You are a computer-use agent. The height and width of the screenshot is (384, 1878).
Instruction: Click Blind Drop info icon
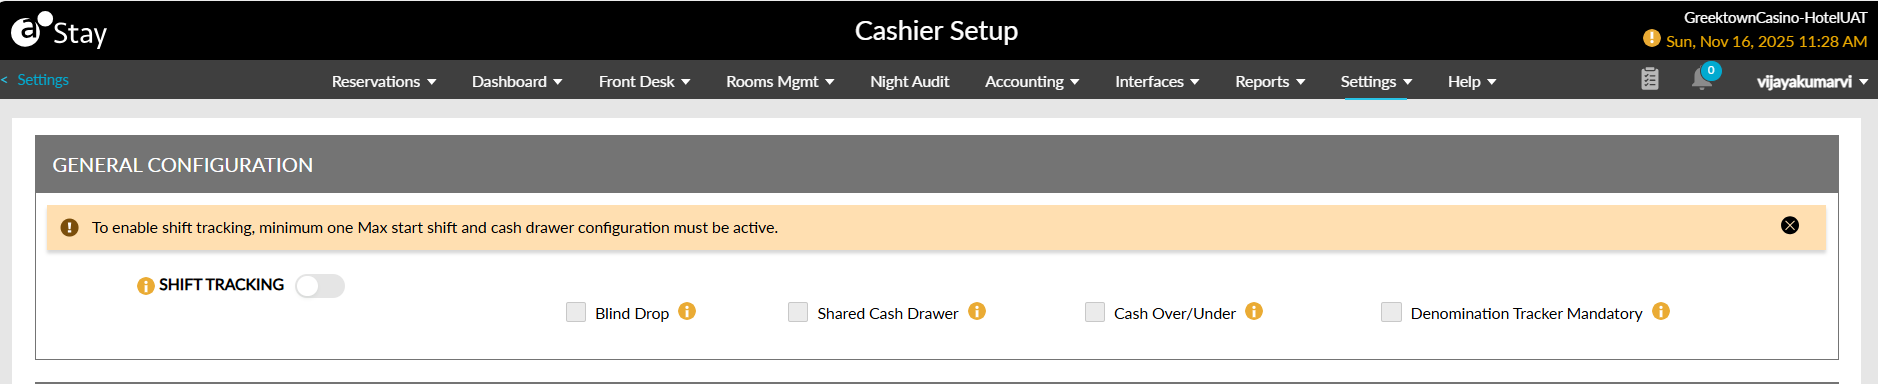(687, 311)
